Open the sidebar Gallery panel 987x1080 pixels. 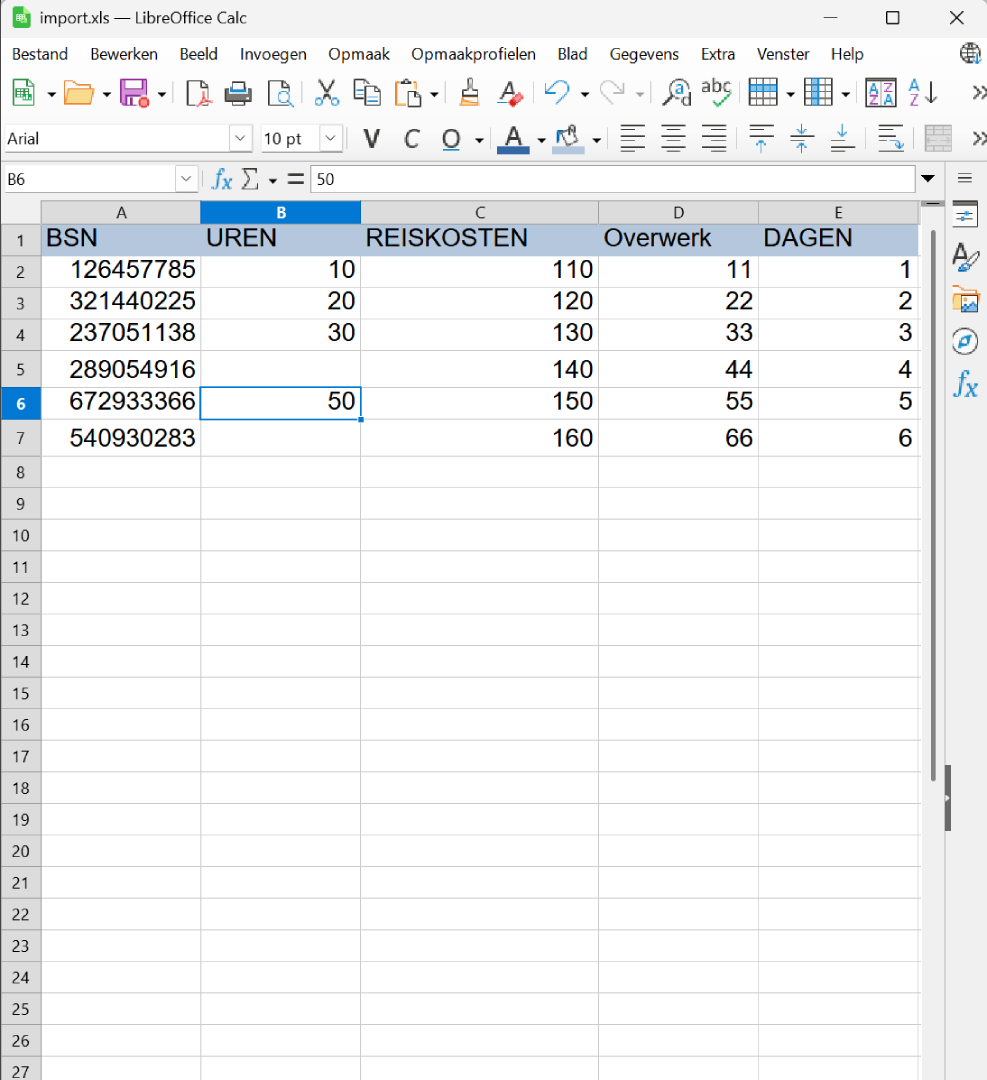(965, 299)
